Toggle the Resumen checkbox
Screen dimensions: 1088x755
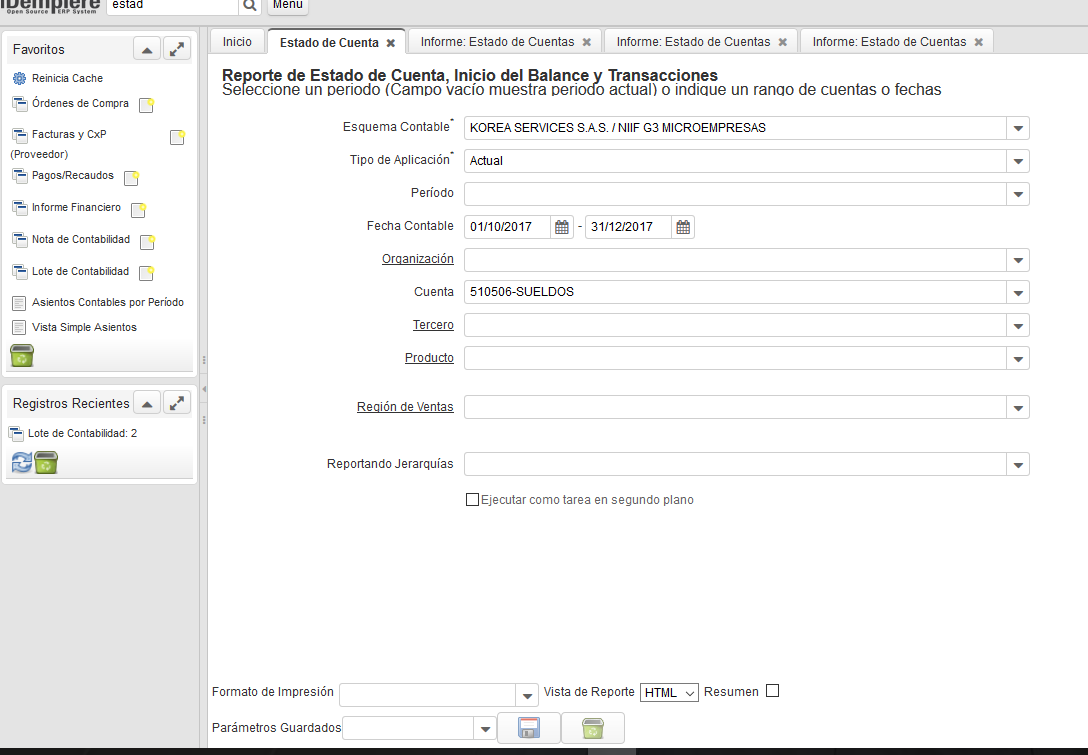772,691
